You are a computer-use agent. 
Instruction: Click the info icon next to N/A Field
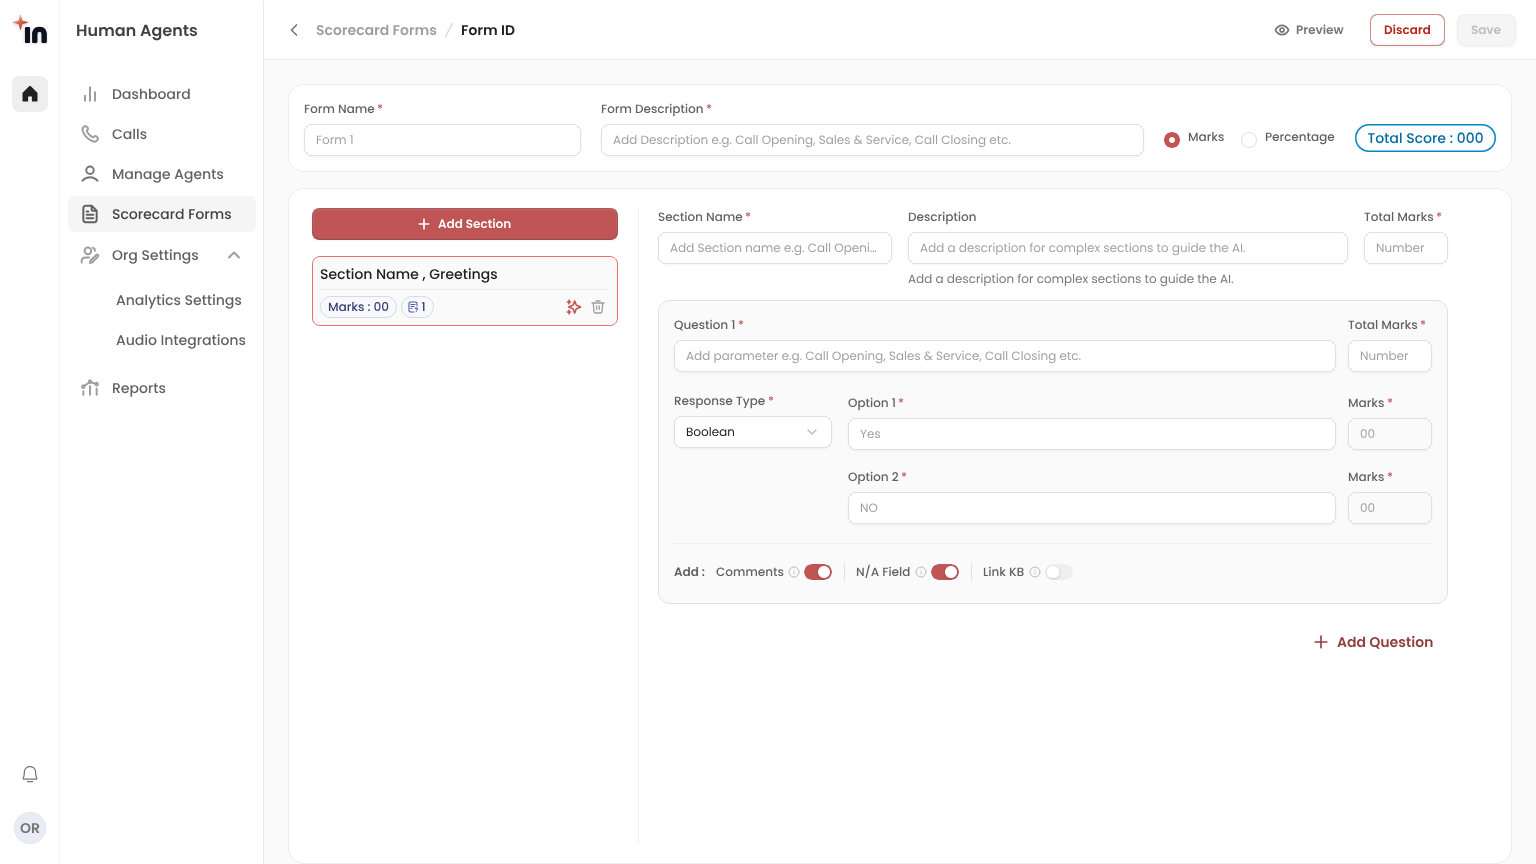(x=921, y=572)
